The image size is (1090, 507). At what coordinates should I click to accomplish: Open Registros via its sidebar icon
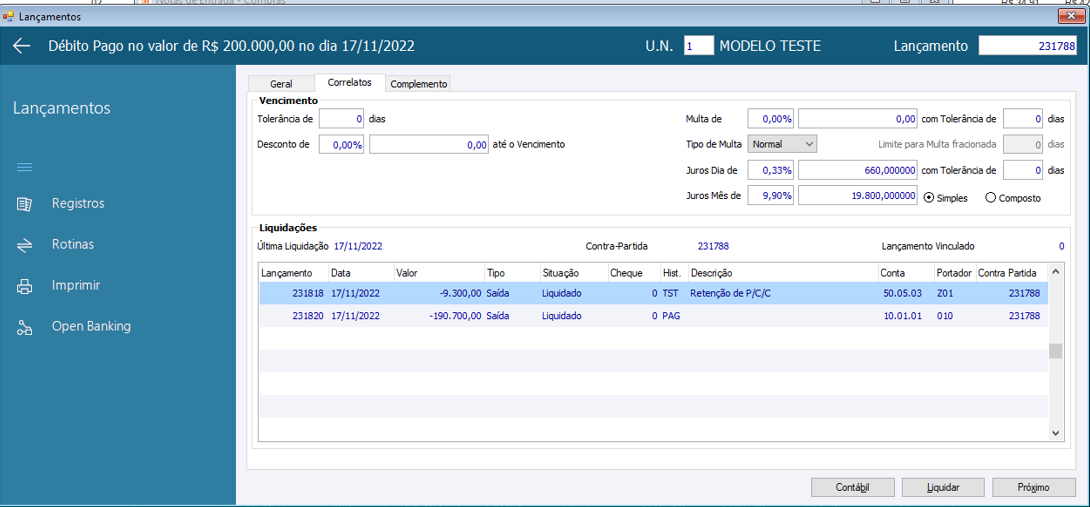pyautogui.click(x=25, y=204)
